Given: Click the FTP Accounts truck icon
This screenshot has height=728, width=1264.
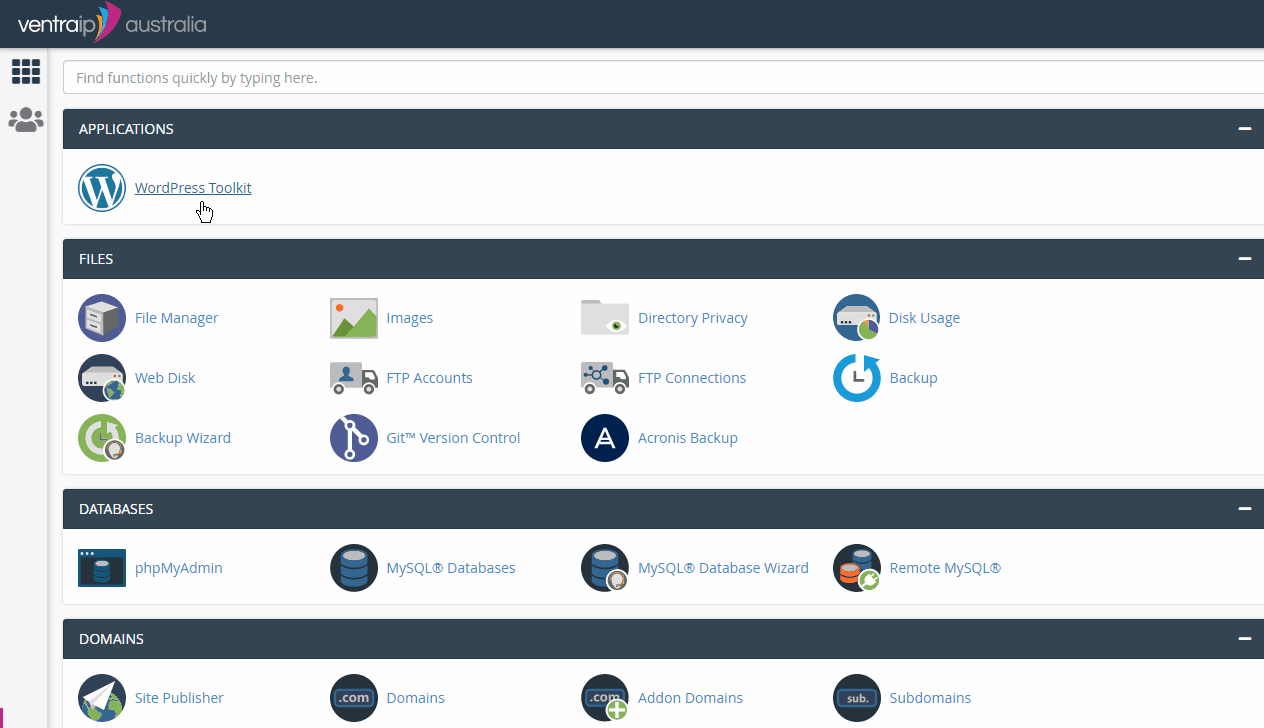Looking at the screenshot, I should [354, 378].
